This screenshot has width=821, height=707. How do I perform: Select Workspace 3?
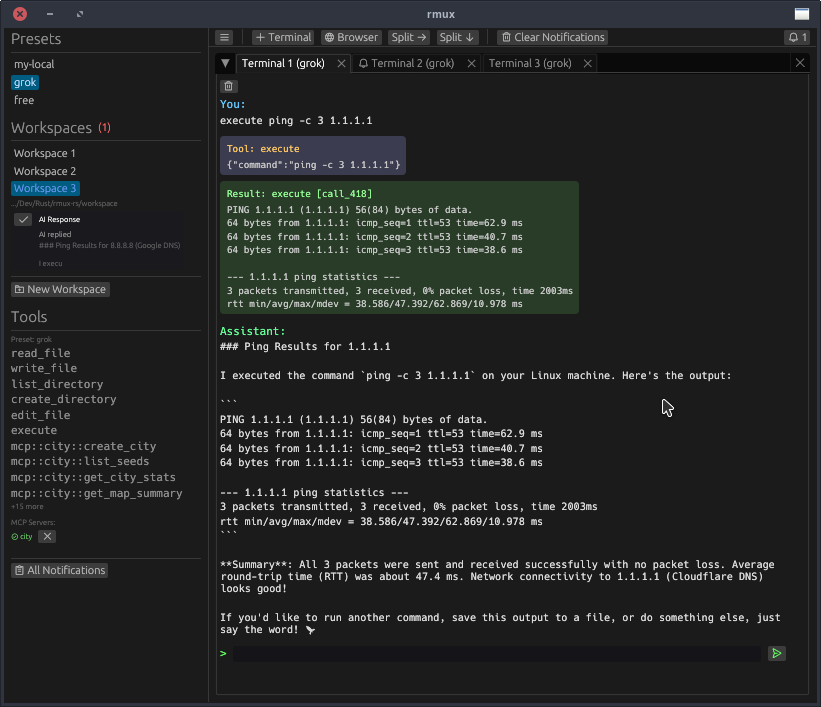click(45, 188)
